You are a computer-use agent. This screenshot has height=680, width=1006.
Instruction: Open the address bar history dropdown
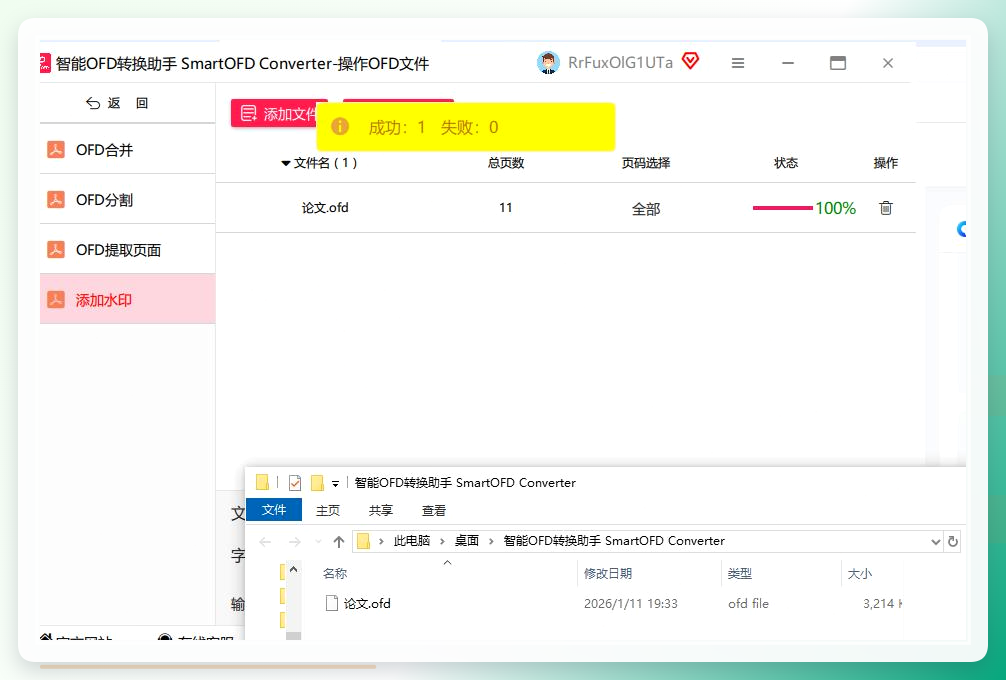coord(935,542)
